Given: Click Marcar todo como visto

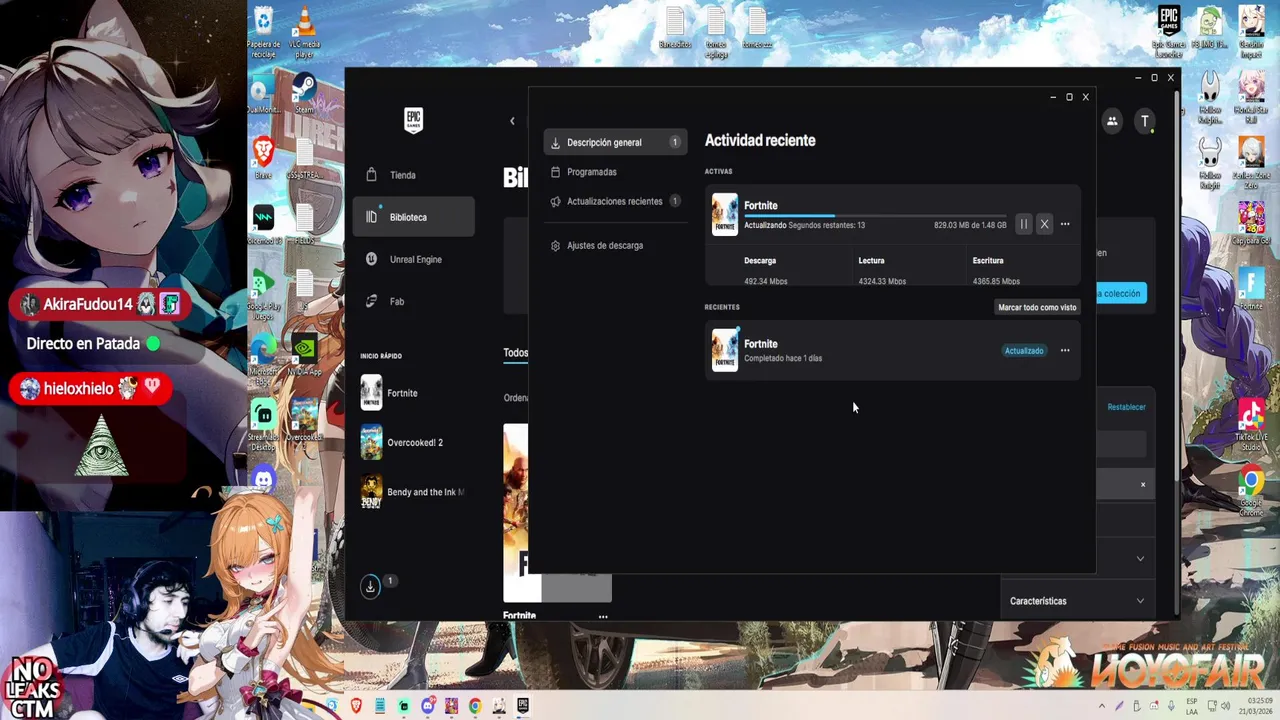Looking at the screenshot, I should (x=1037, y=307).
